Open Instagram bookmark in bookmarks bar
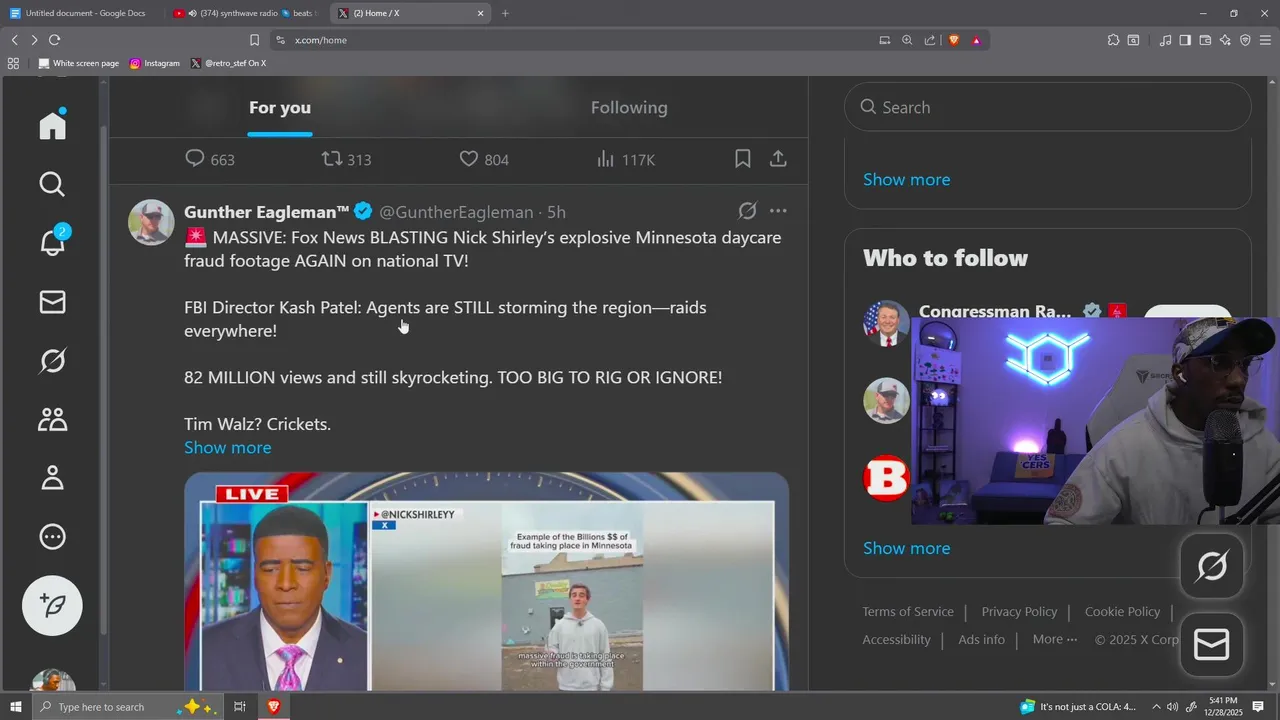Image resolution: width=1280 pixels, height=720 pixels. tap(154, 63)
